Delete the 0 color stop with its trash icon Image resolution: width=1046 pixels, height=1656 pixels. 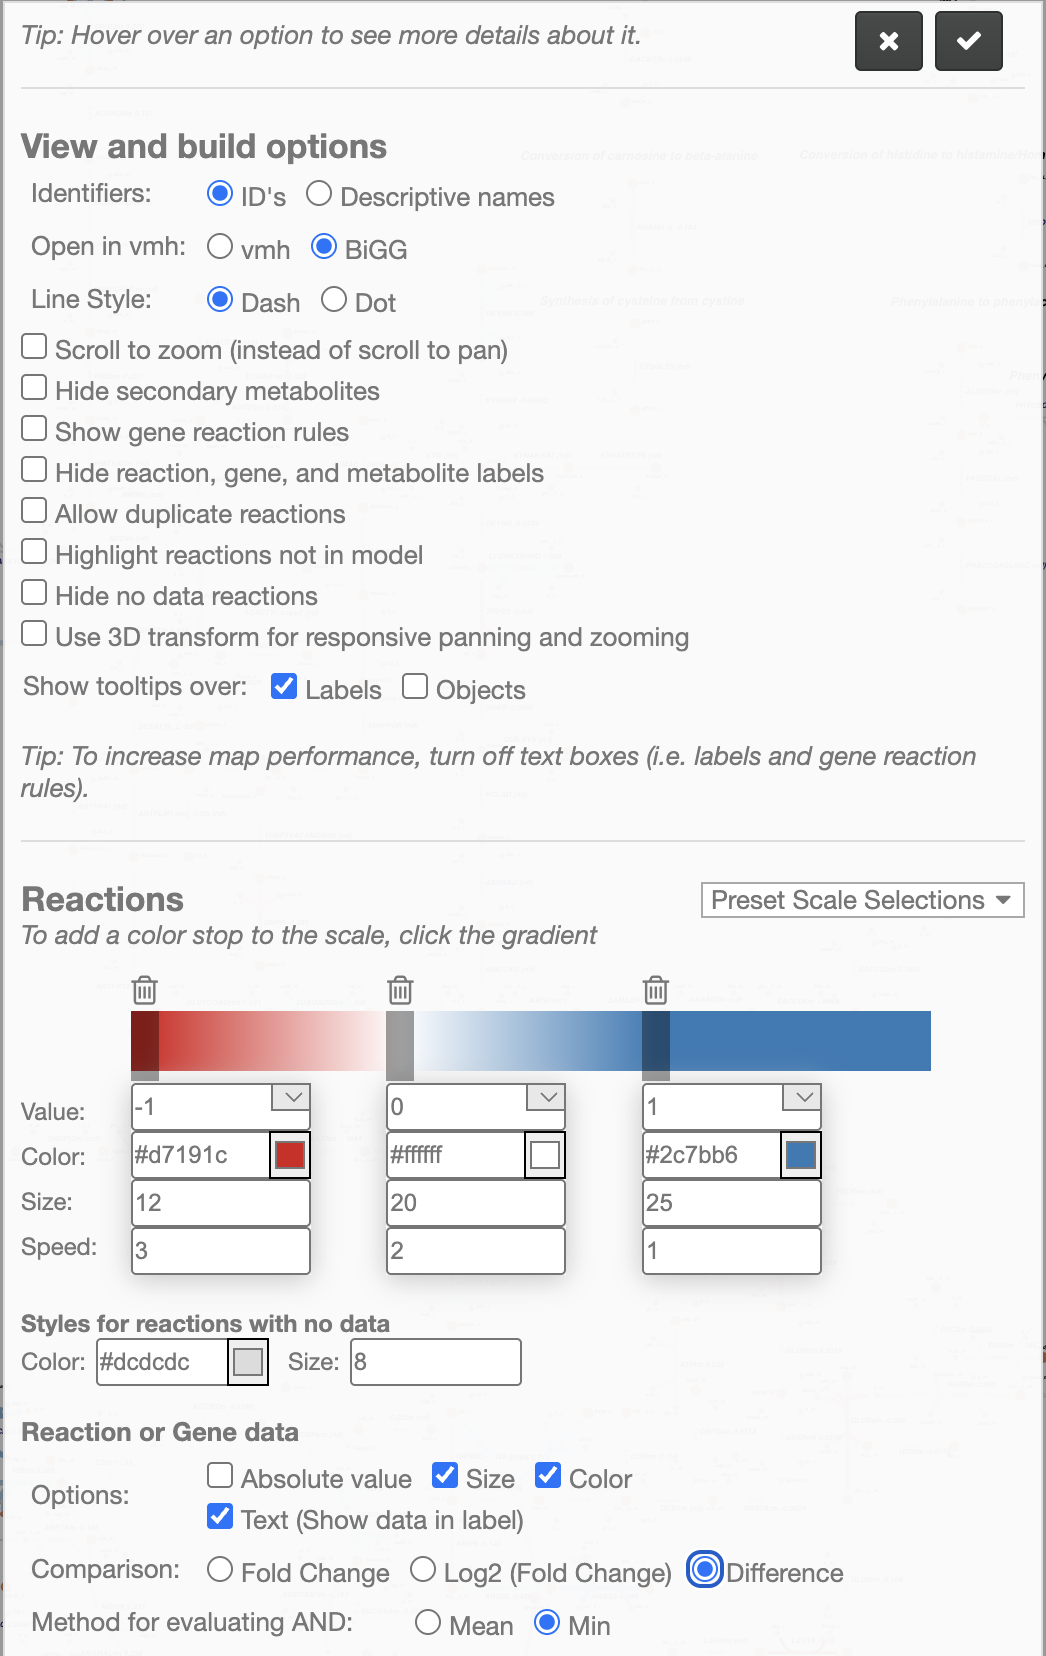400,990
